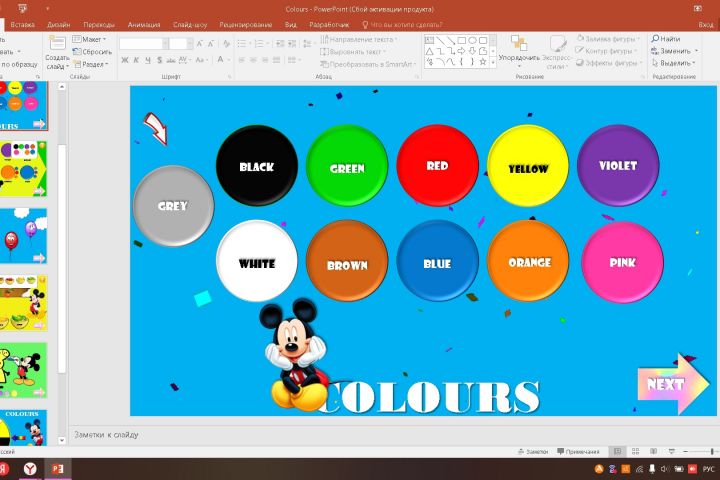Toggle bulleted list
This screenshot has height=480, width=720.
[x=242, y=44]
